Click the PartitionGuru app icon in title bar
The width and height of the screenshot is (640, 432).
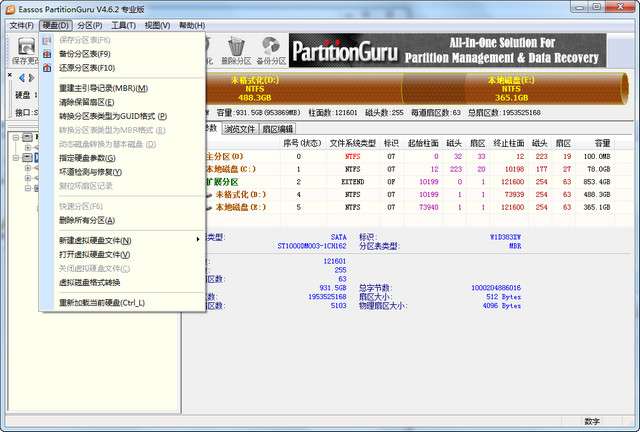tap(10, 9)
